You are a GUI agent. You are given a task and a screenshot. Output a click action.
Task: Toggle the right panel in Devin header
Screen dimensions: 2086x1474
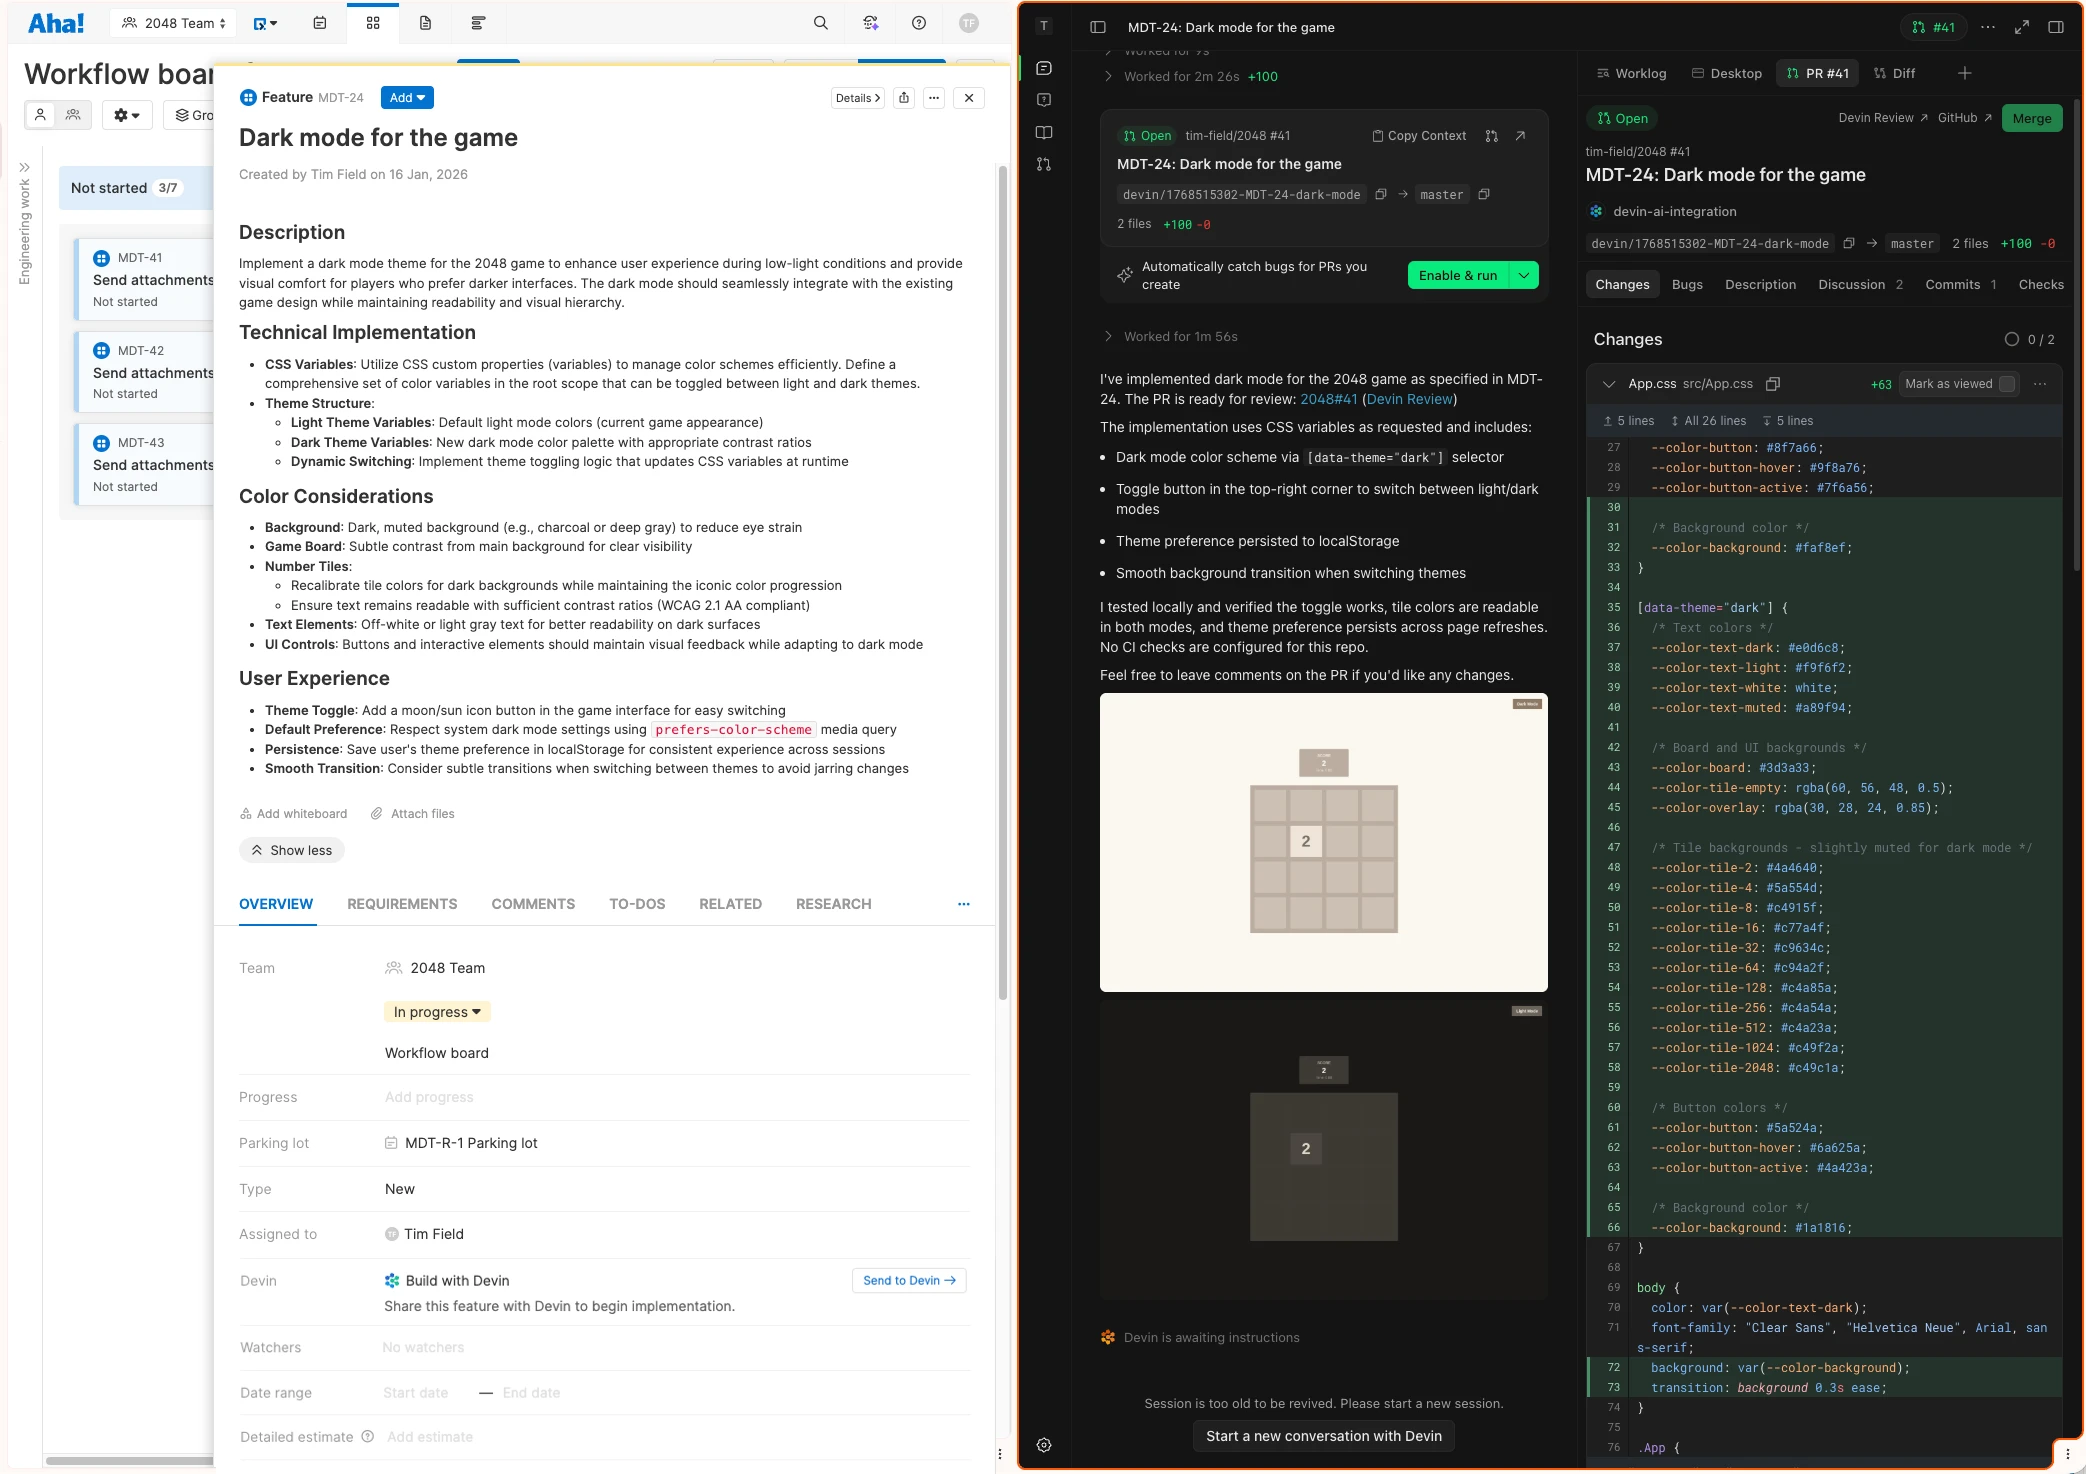click(2057, 27)
